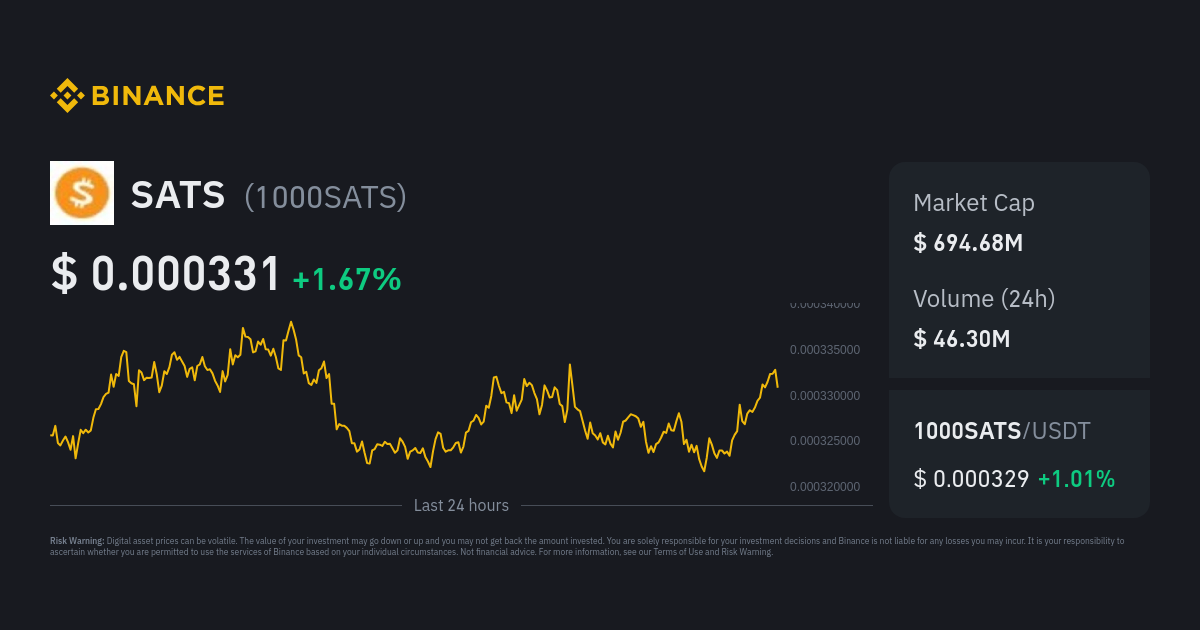This screenshot has width=1200, height=630.
Task: Open the 1000SATS/USDT pair selector
Action: tap(1002, 430)
